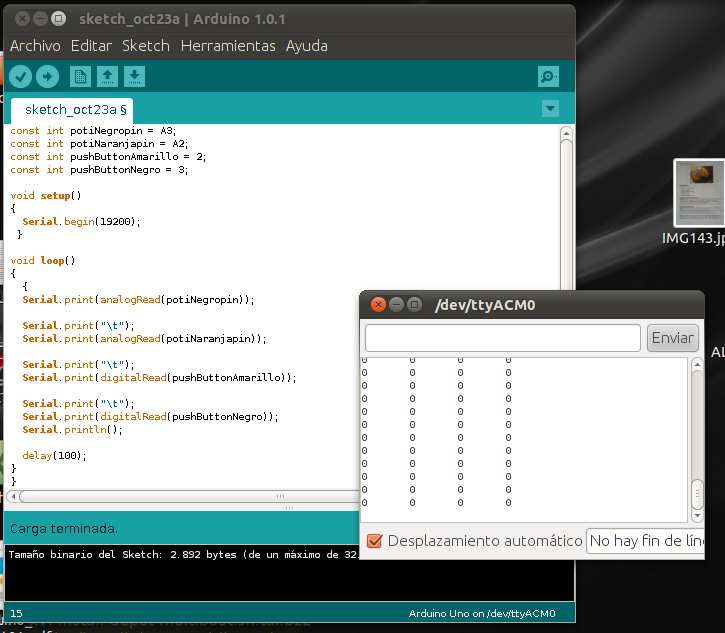Save sketch with the Save down-arrow icon
725x633 pixels.
(x=135, y=76)
